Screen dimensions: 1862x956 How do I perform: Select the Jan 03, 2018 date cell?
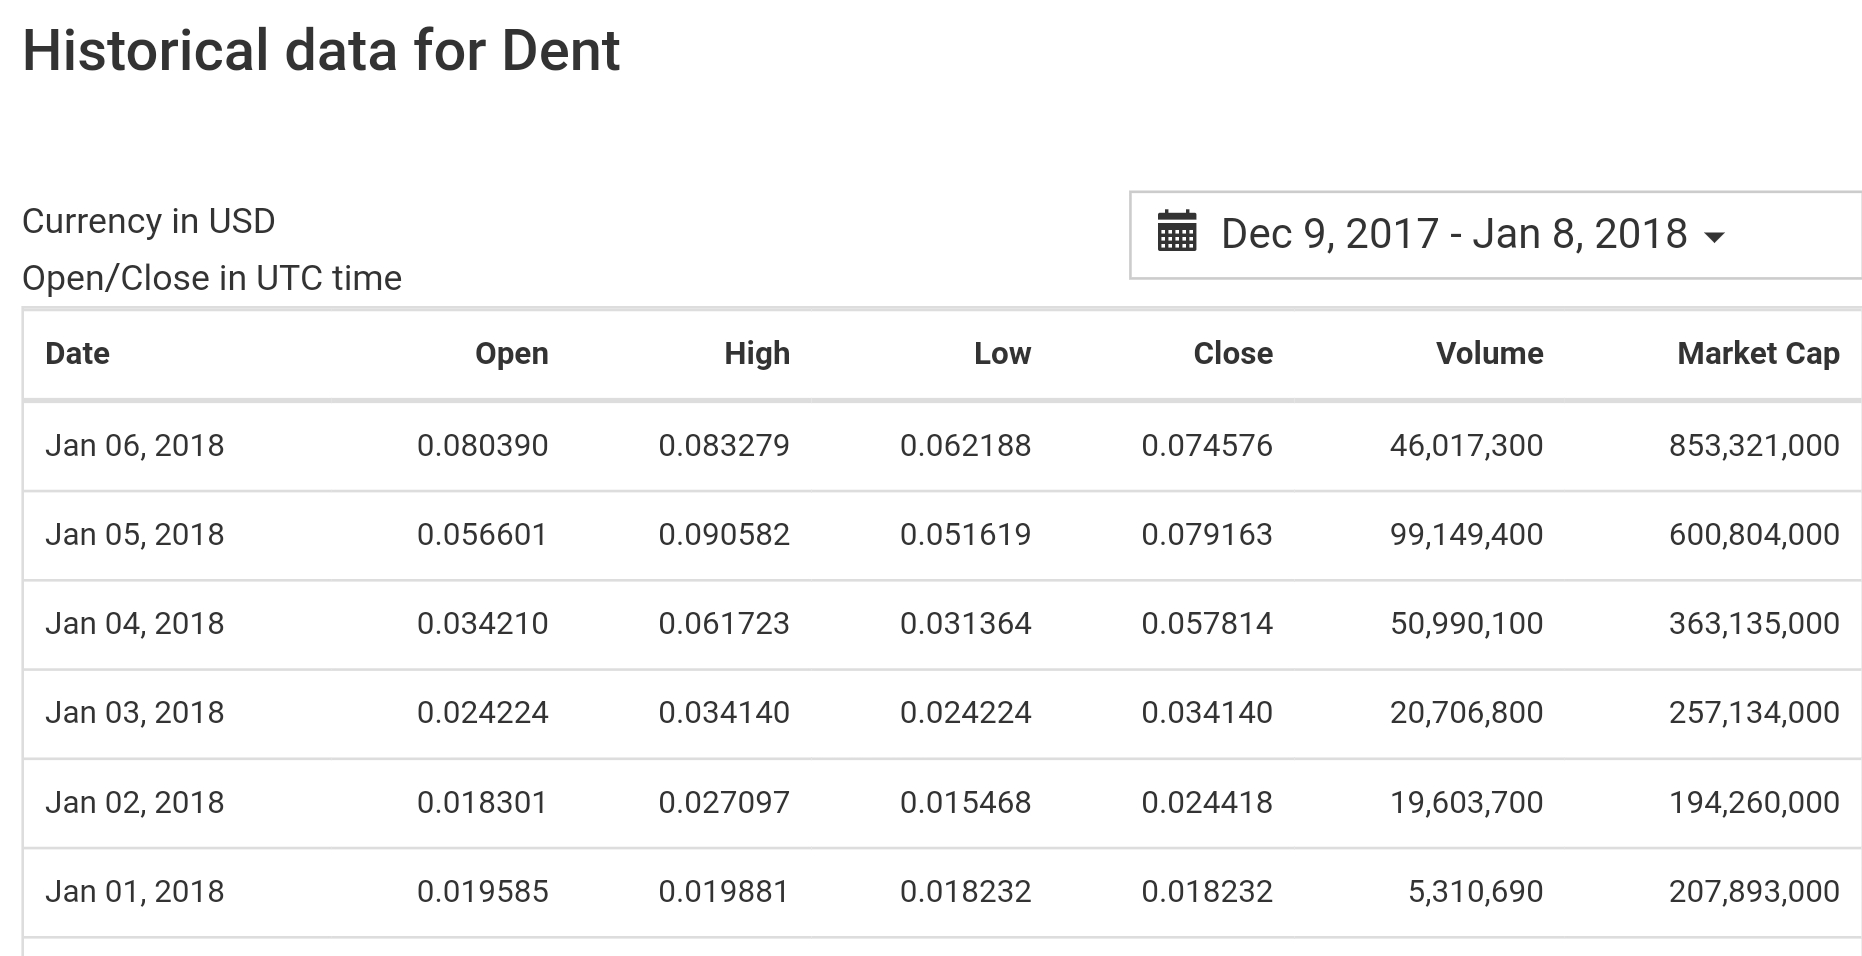click(135, 712)
